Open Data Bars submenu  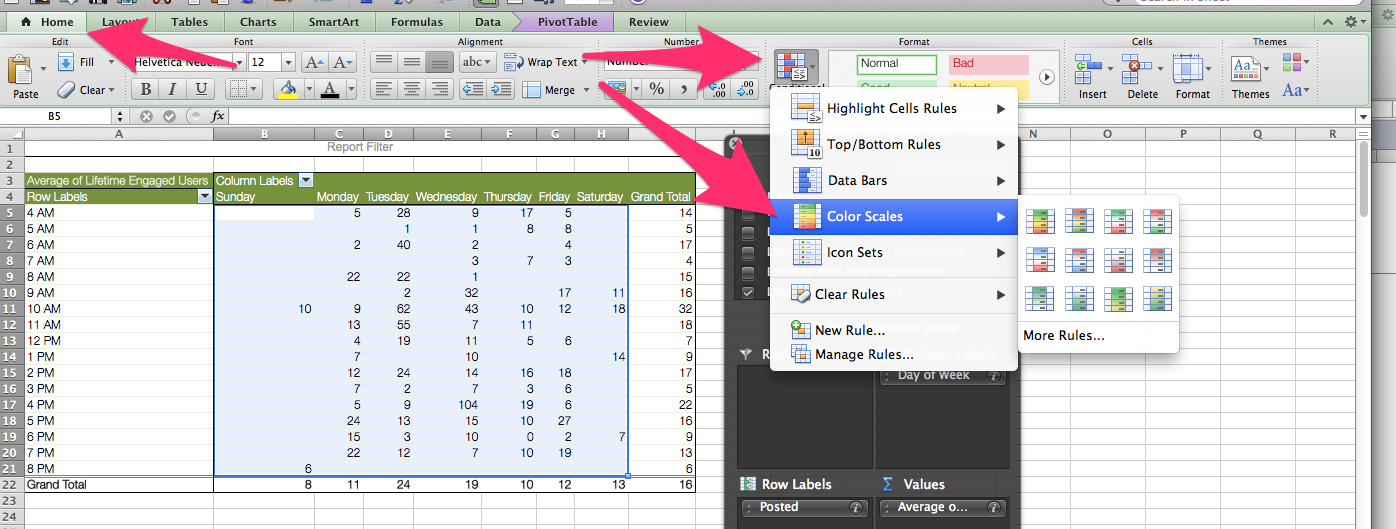click(x=893, y=180)
